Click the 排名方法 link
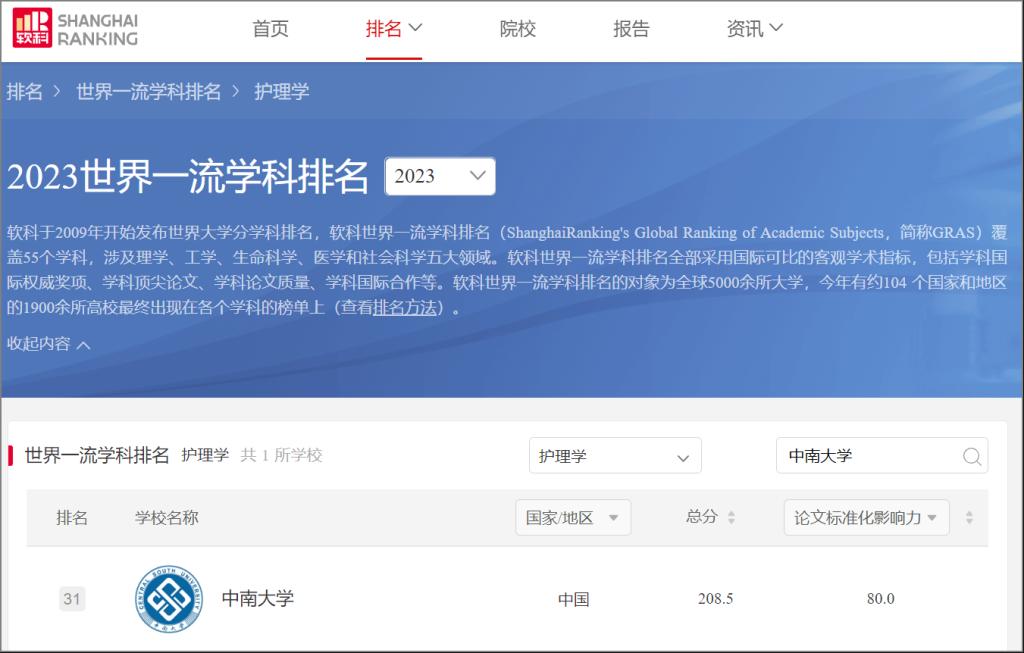1024x653 pixels. (x=405, y=307)
